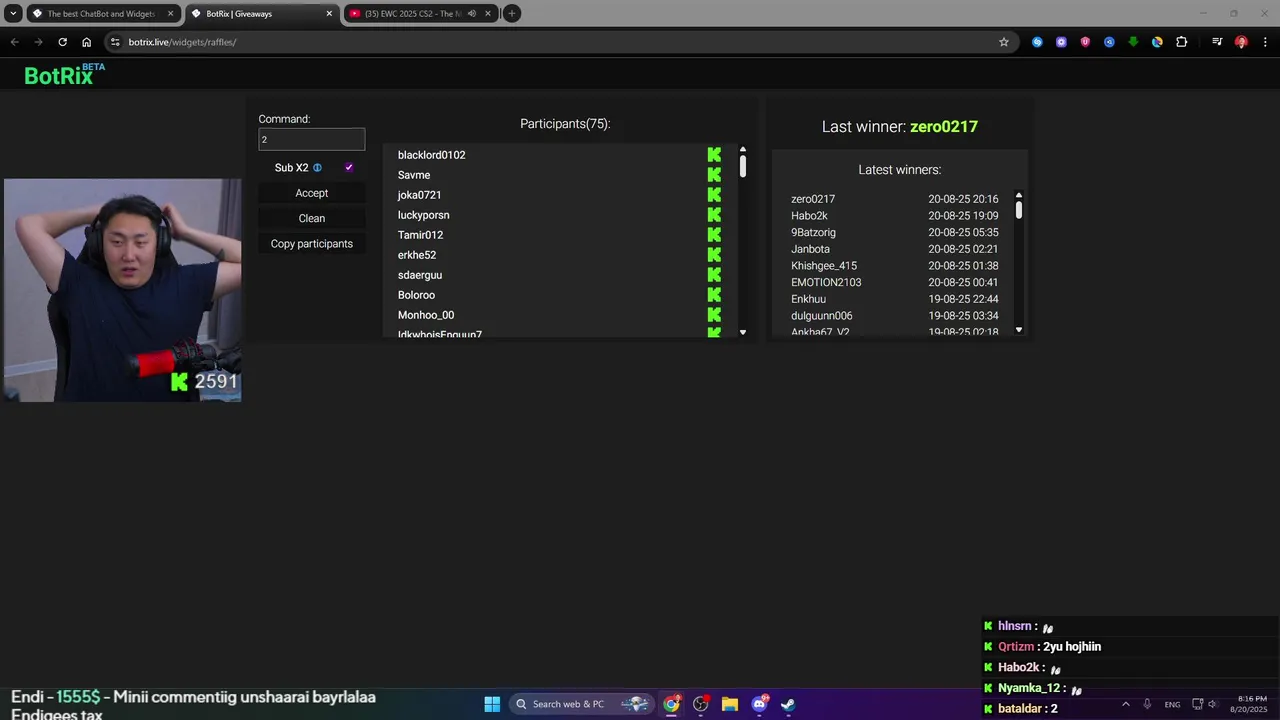Click latest winners scroll-down arrow

click(1019, 329)
